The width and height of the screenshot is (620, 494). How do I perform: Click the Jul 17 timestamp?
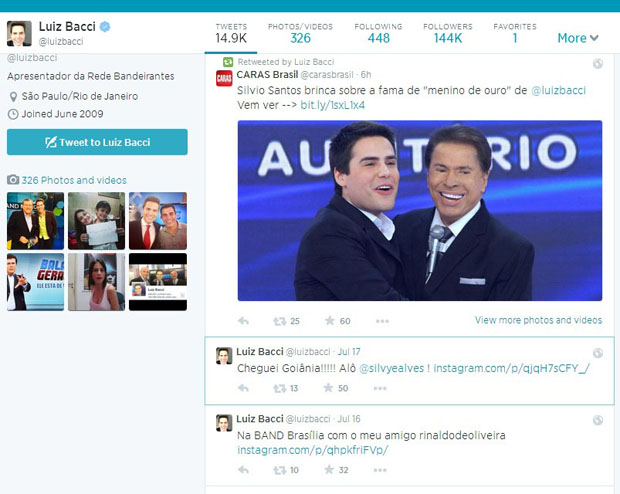tap(349, 352)
